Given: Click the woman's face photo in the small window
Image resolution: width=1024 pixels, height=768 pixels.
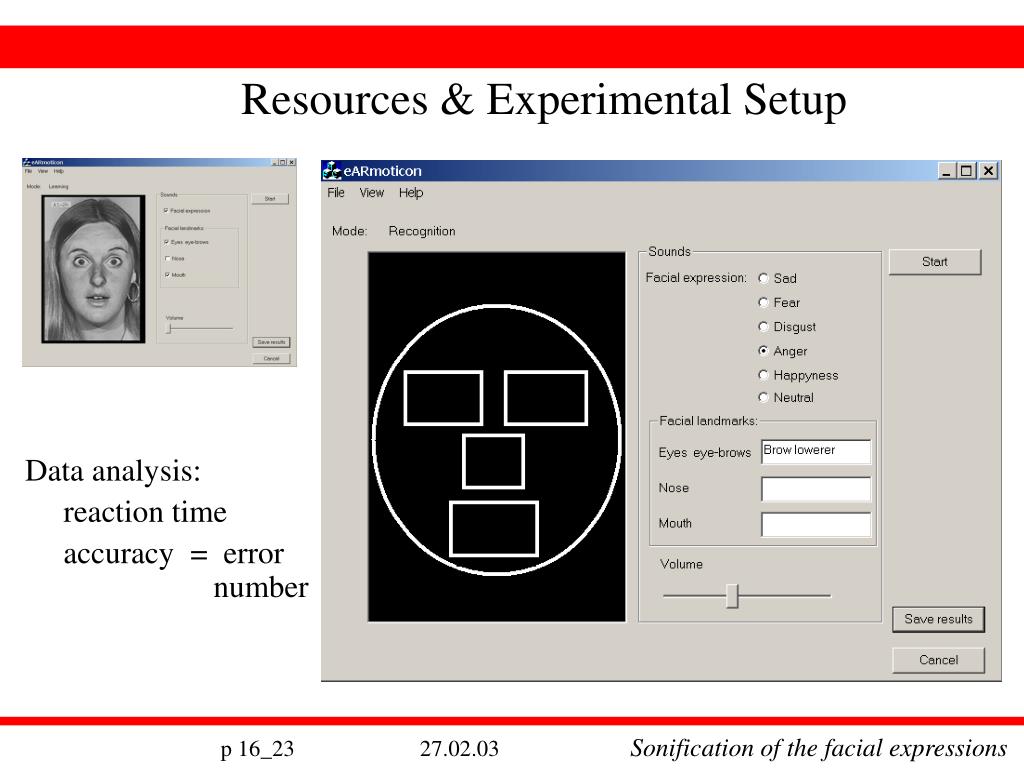Looking at the screenshot, I should click(x=93, y=269).
